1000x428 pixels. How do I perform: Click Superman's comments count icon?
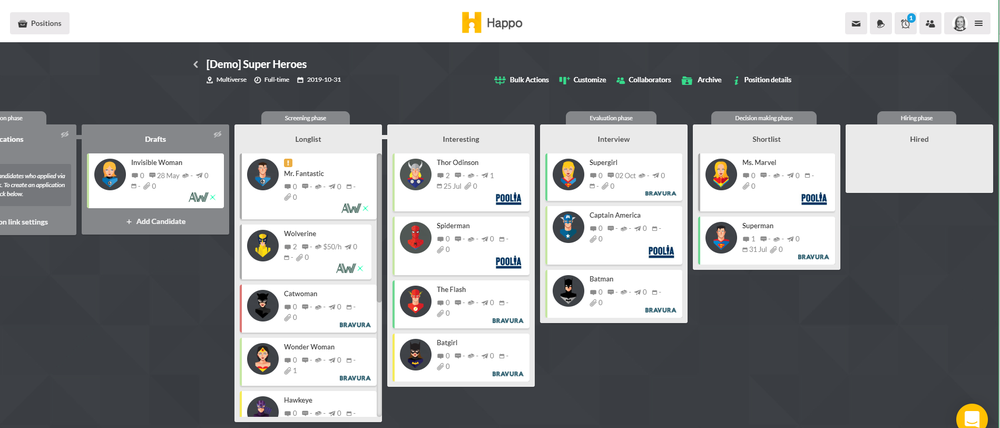(x=746, y=239)
